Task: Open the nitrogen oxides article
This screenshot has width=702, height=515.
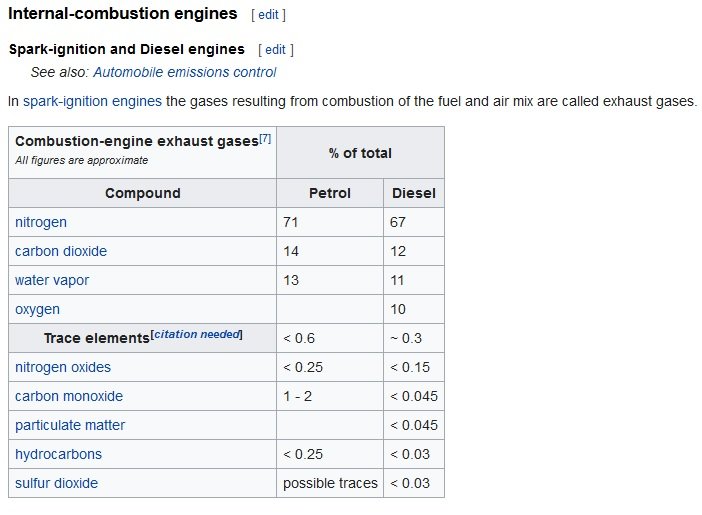Action: pyautogui.click(x=63, y=367)
